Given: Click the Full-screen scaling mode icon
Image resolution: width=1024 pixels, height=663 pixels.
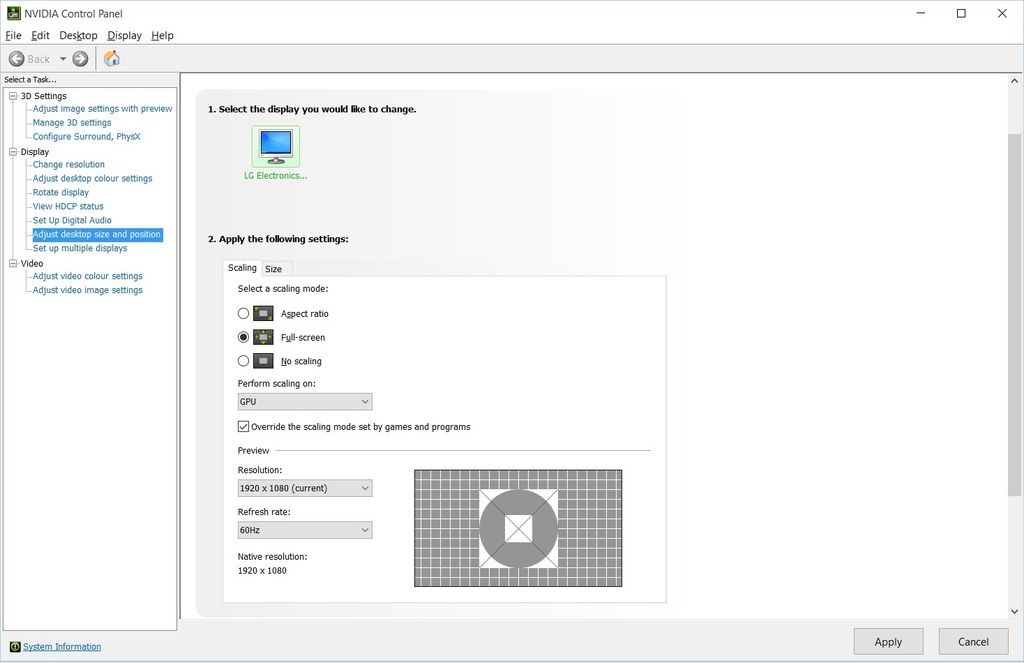Looking at the screenshot, I should (263, 337).
